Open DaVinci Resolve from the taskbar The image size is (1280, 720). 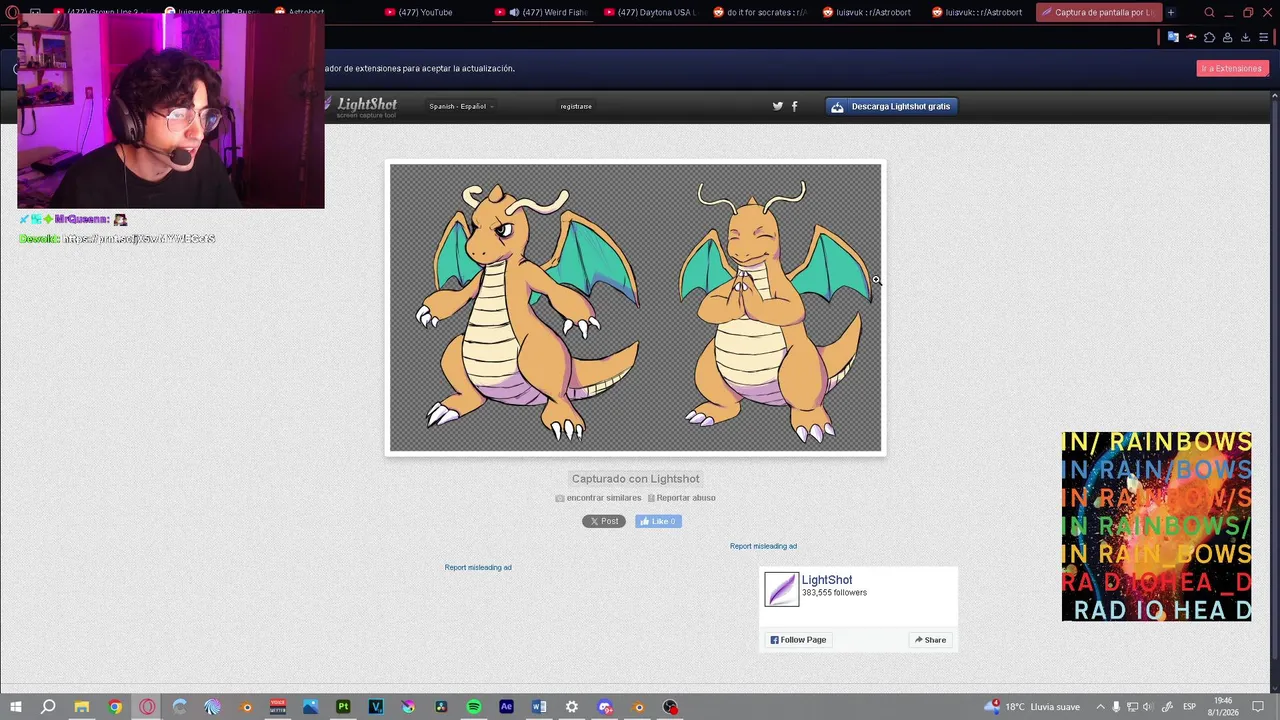click(441, 707)
